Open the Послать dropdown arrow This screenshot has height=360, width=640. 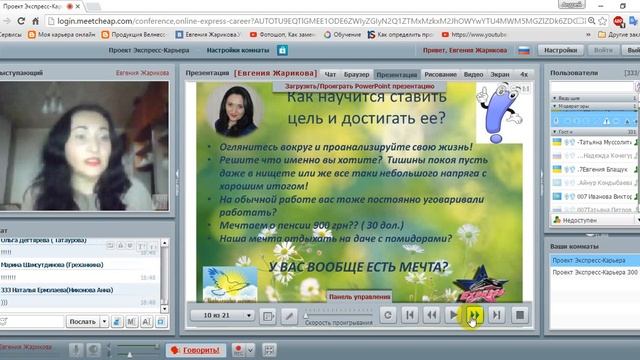(104, 322)
